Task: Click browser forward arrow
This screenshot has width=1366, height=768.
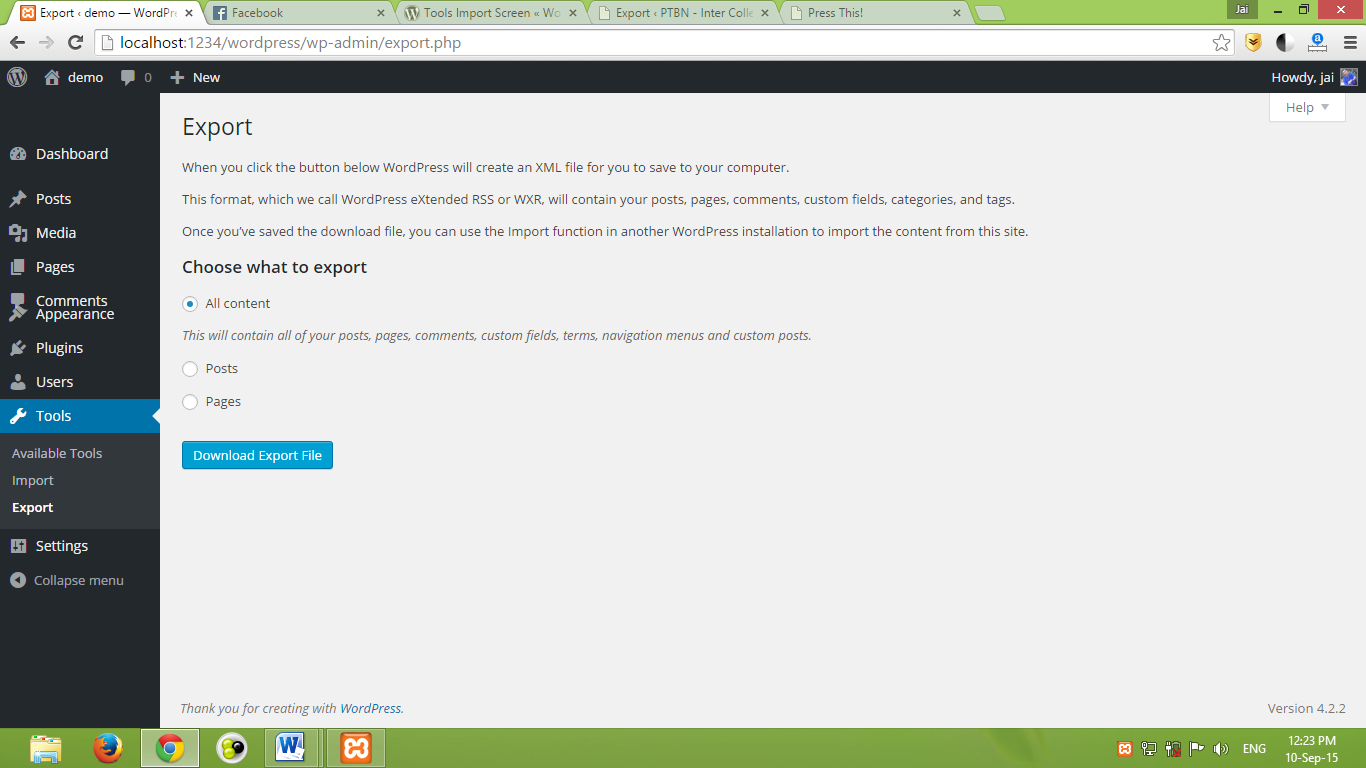Action: (x=46, y=42)
